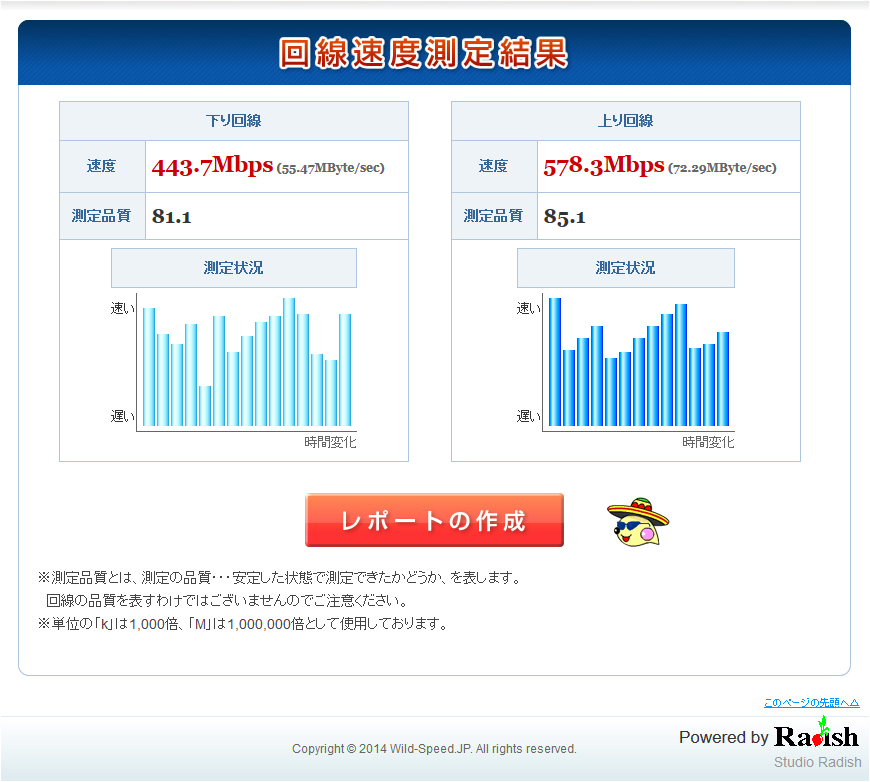Image resolution: width=870 pixels, height=782 pixels.
Task: Click the 55.47MByte/sec download rate text
Action: click(x=330, y=168)
